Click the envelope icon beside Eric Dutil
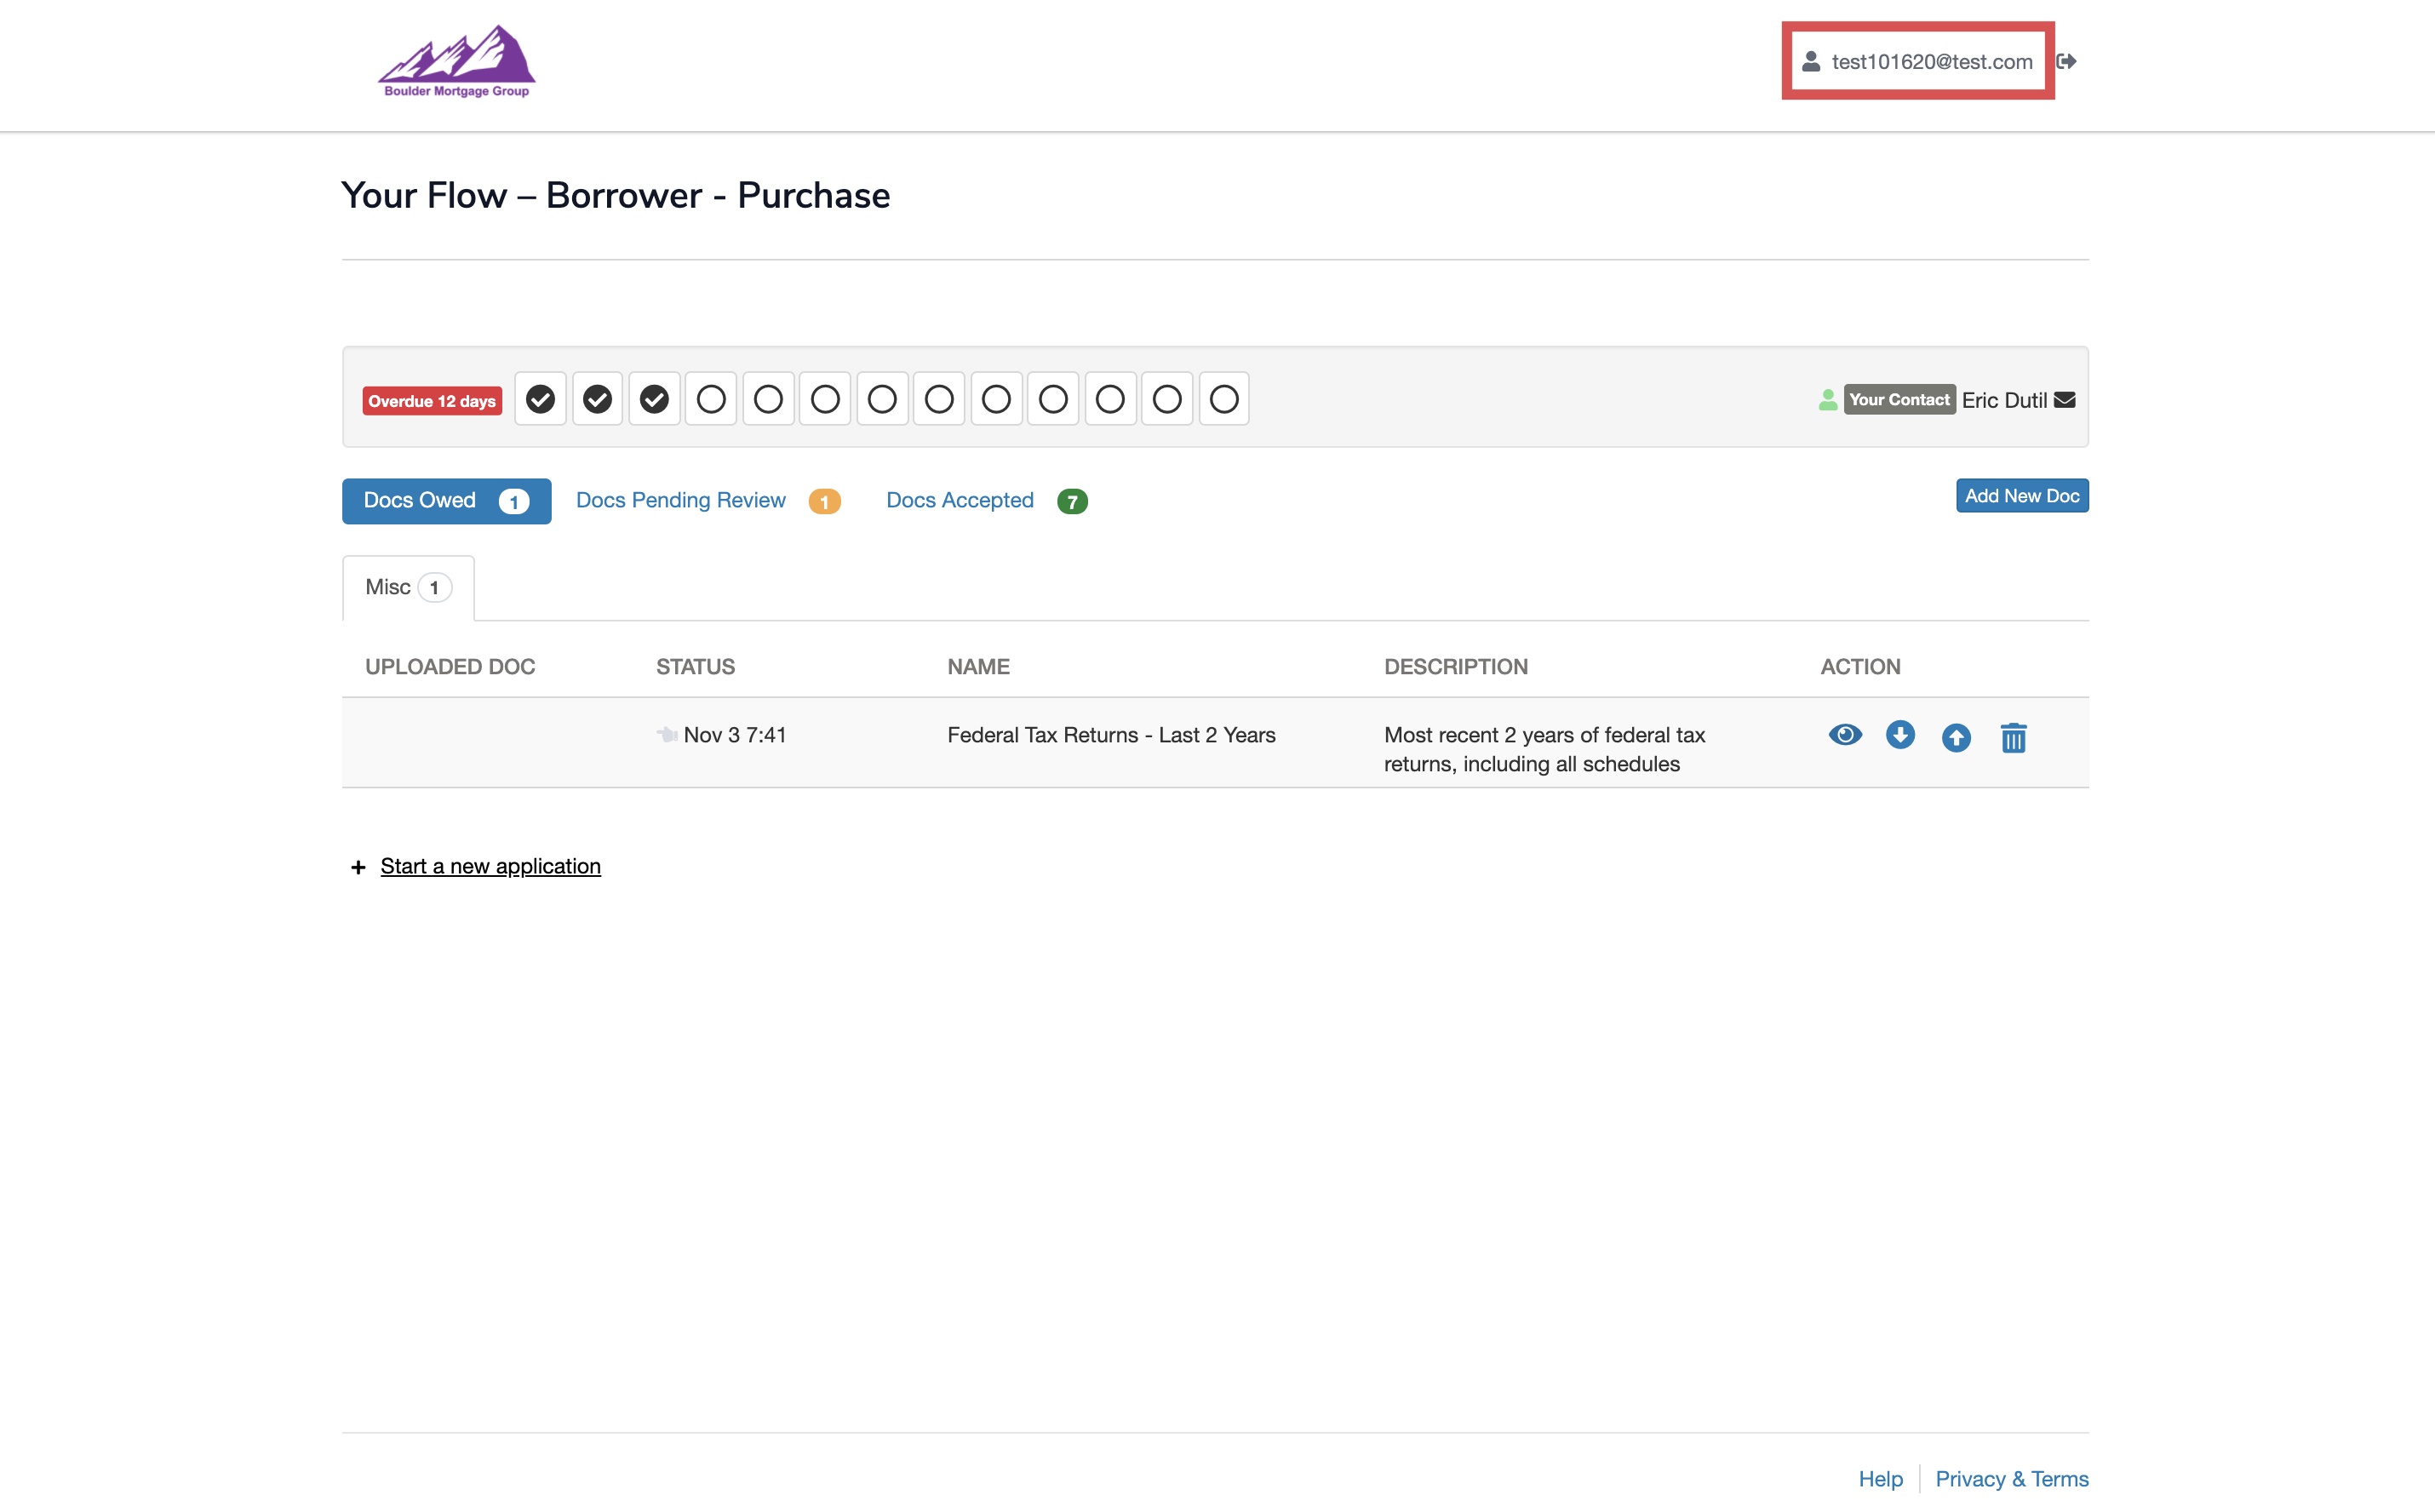 [2065, 400]
